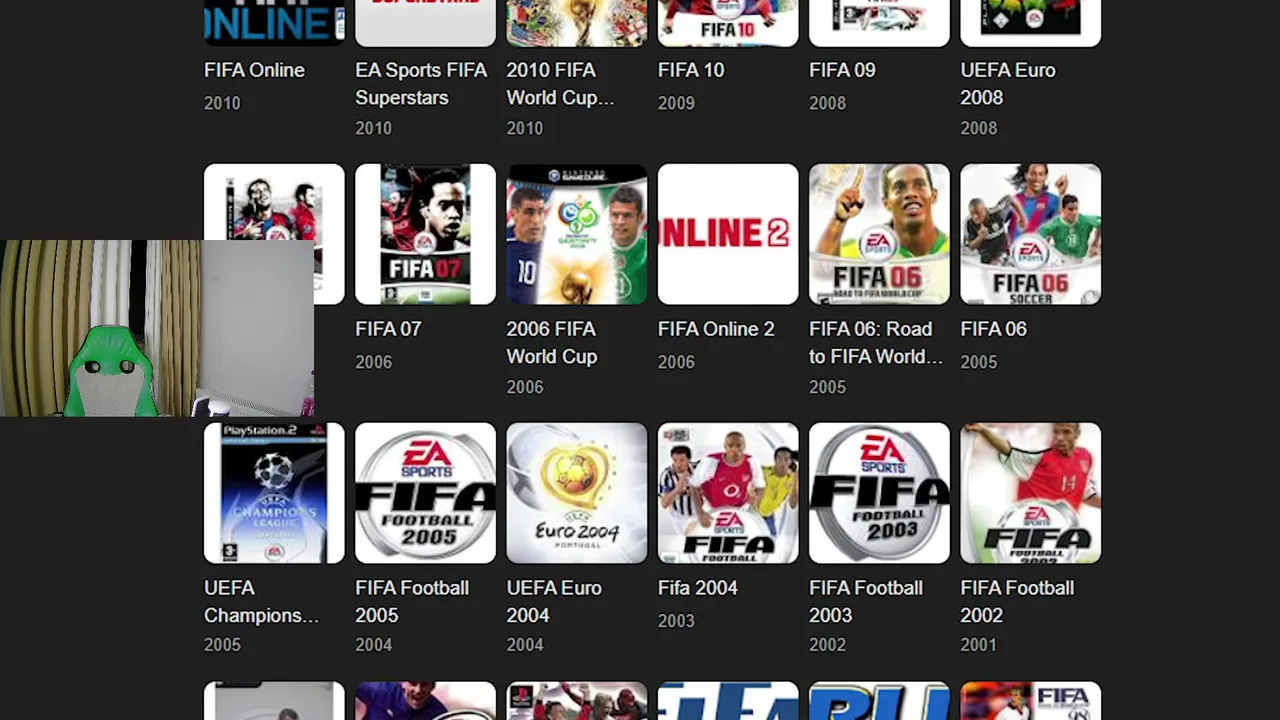Image resolution: width=1280 pixels, height=720 pixels.
Task: Select the FIFA Online 2 logo tile
Action: click(728, 234)
